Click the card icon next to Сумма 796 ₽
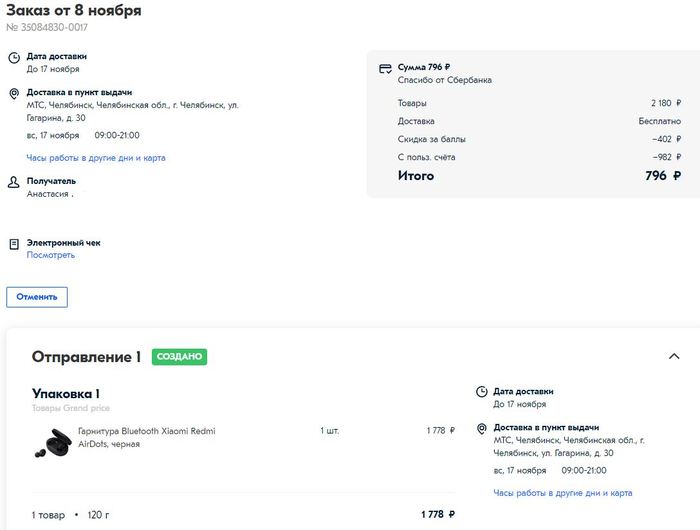This screenshot has width=700, height=530. (x=385, y=68)
